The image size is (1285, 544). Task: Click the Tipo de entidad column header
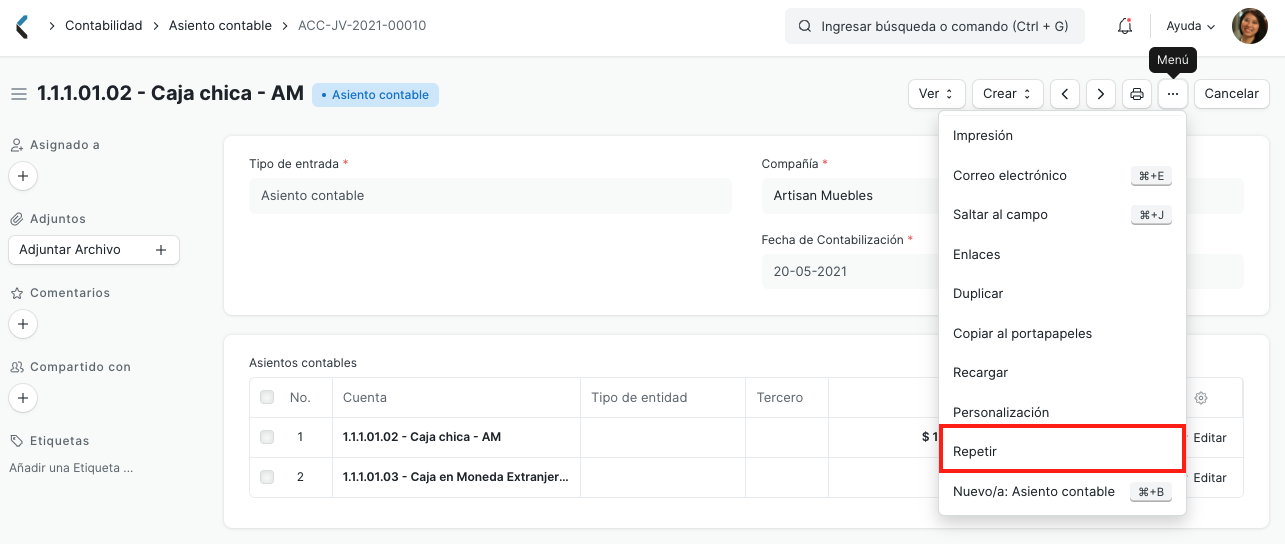(x=663, y=398)
